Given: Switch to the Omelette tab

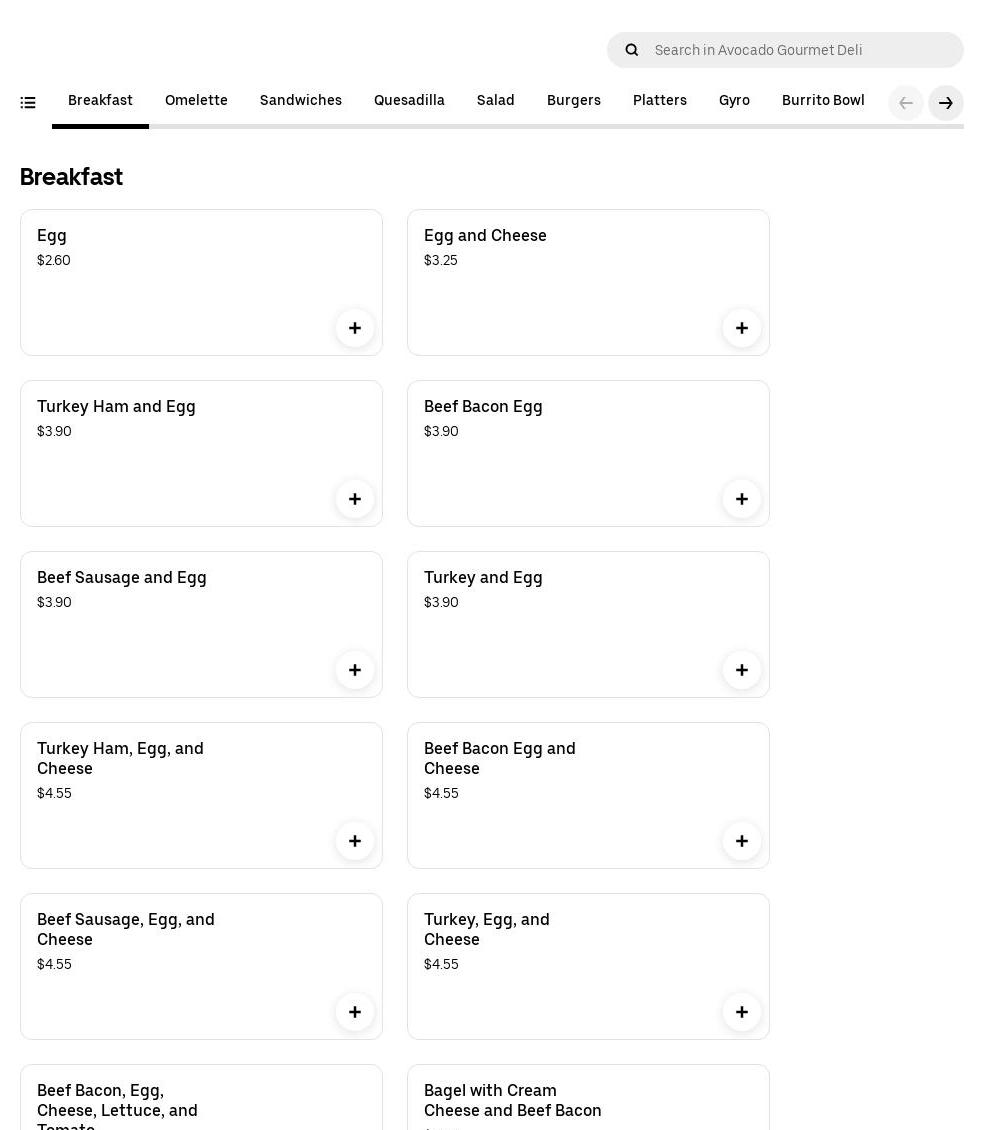Looking at the screenshot, I should point(196,100).
